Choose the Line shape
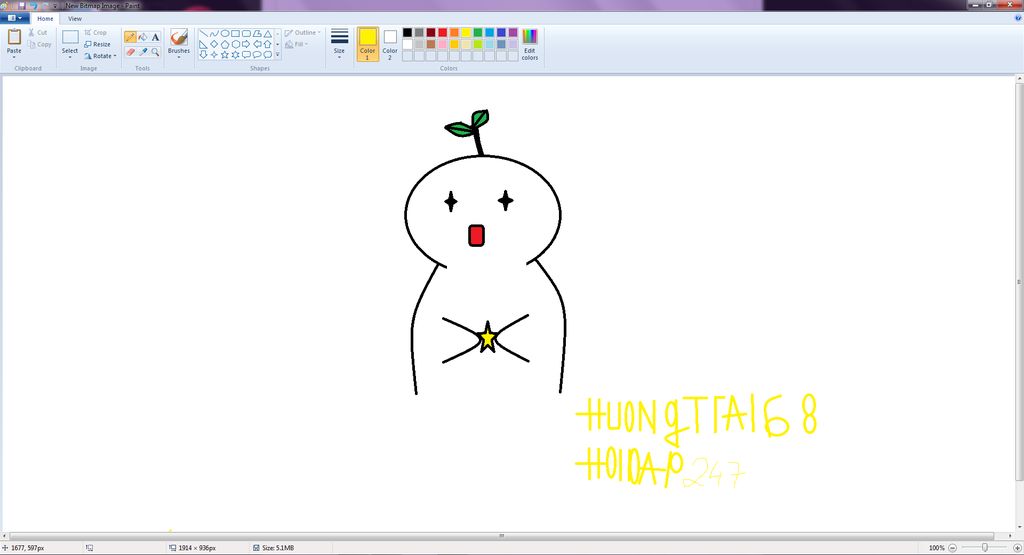The width and height of the screenshot is (1024, 555). (x=203, y=33)
